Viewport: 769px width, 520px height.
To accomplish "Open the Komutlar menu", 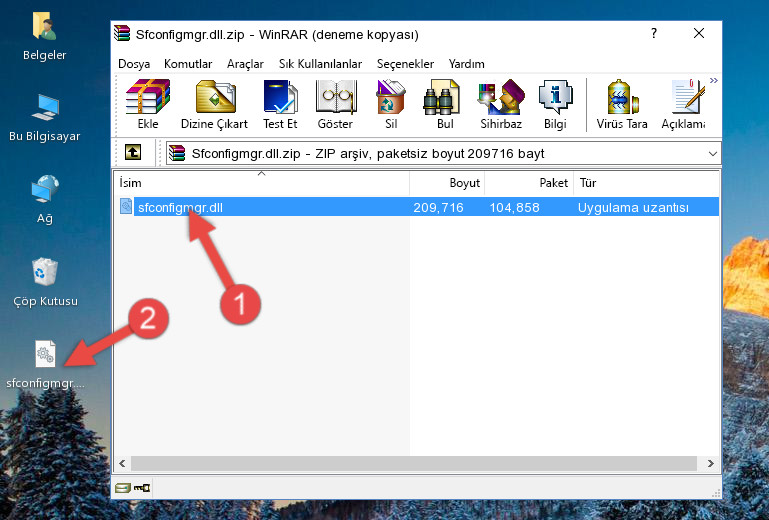I will click(x=188, y=64).
